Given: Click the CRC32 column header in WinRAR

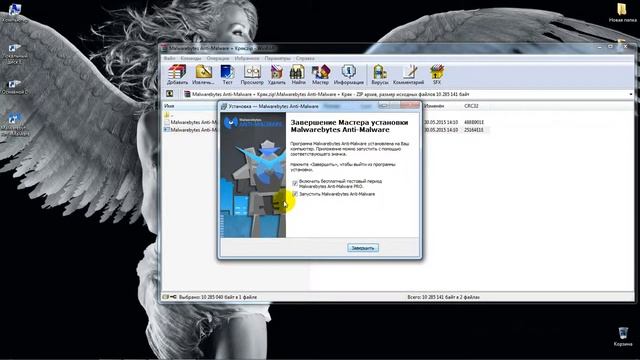Looking at the screenshot, I should (471, 106).
